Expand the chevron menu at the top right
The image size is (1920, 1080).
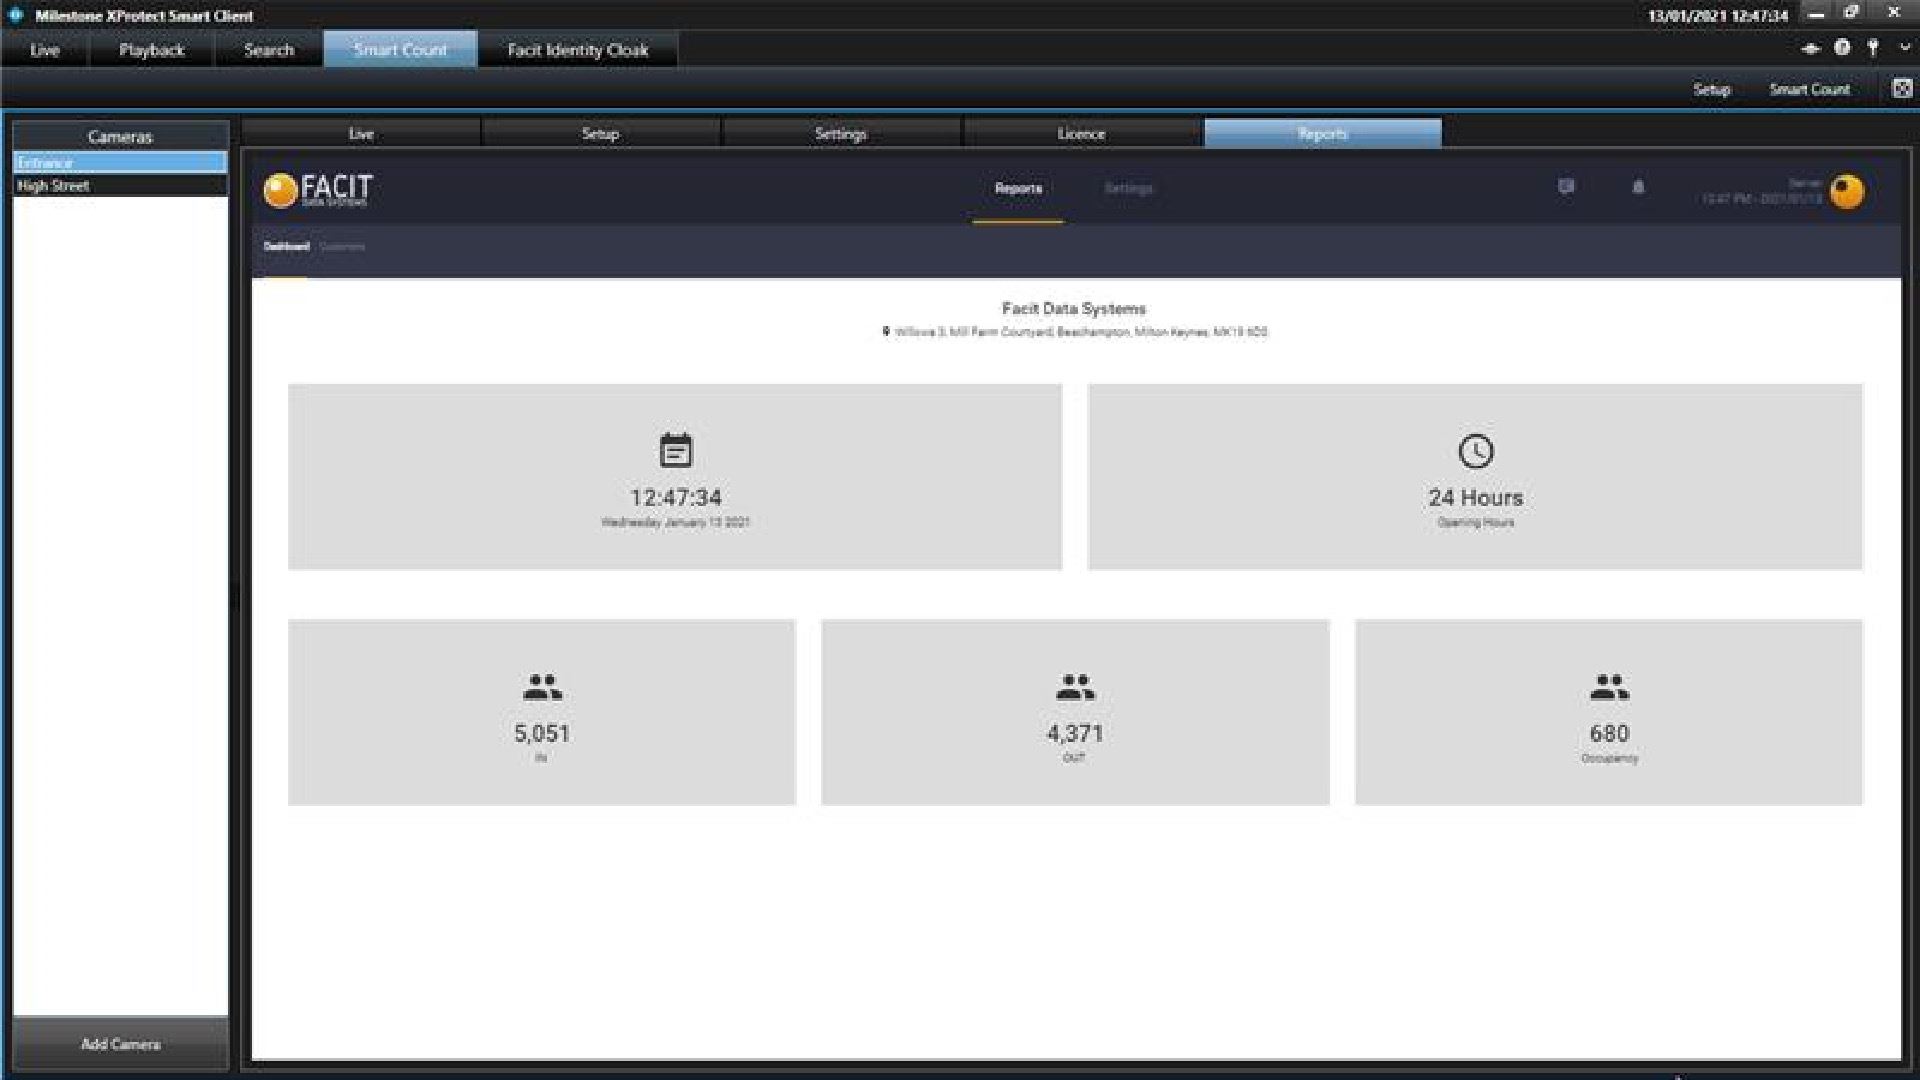1905,47
